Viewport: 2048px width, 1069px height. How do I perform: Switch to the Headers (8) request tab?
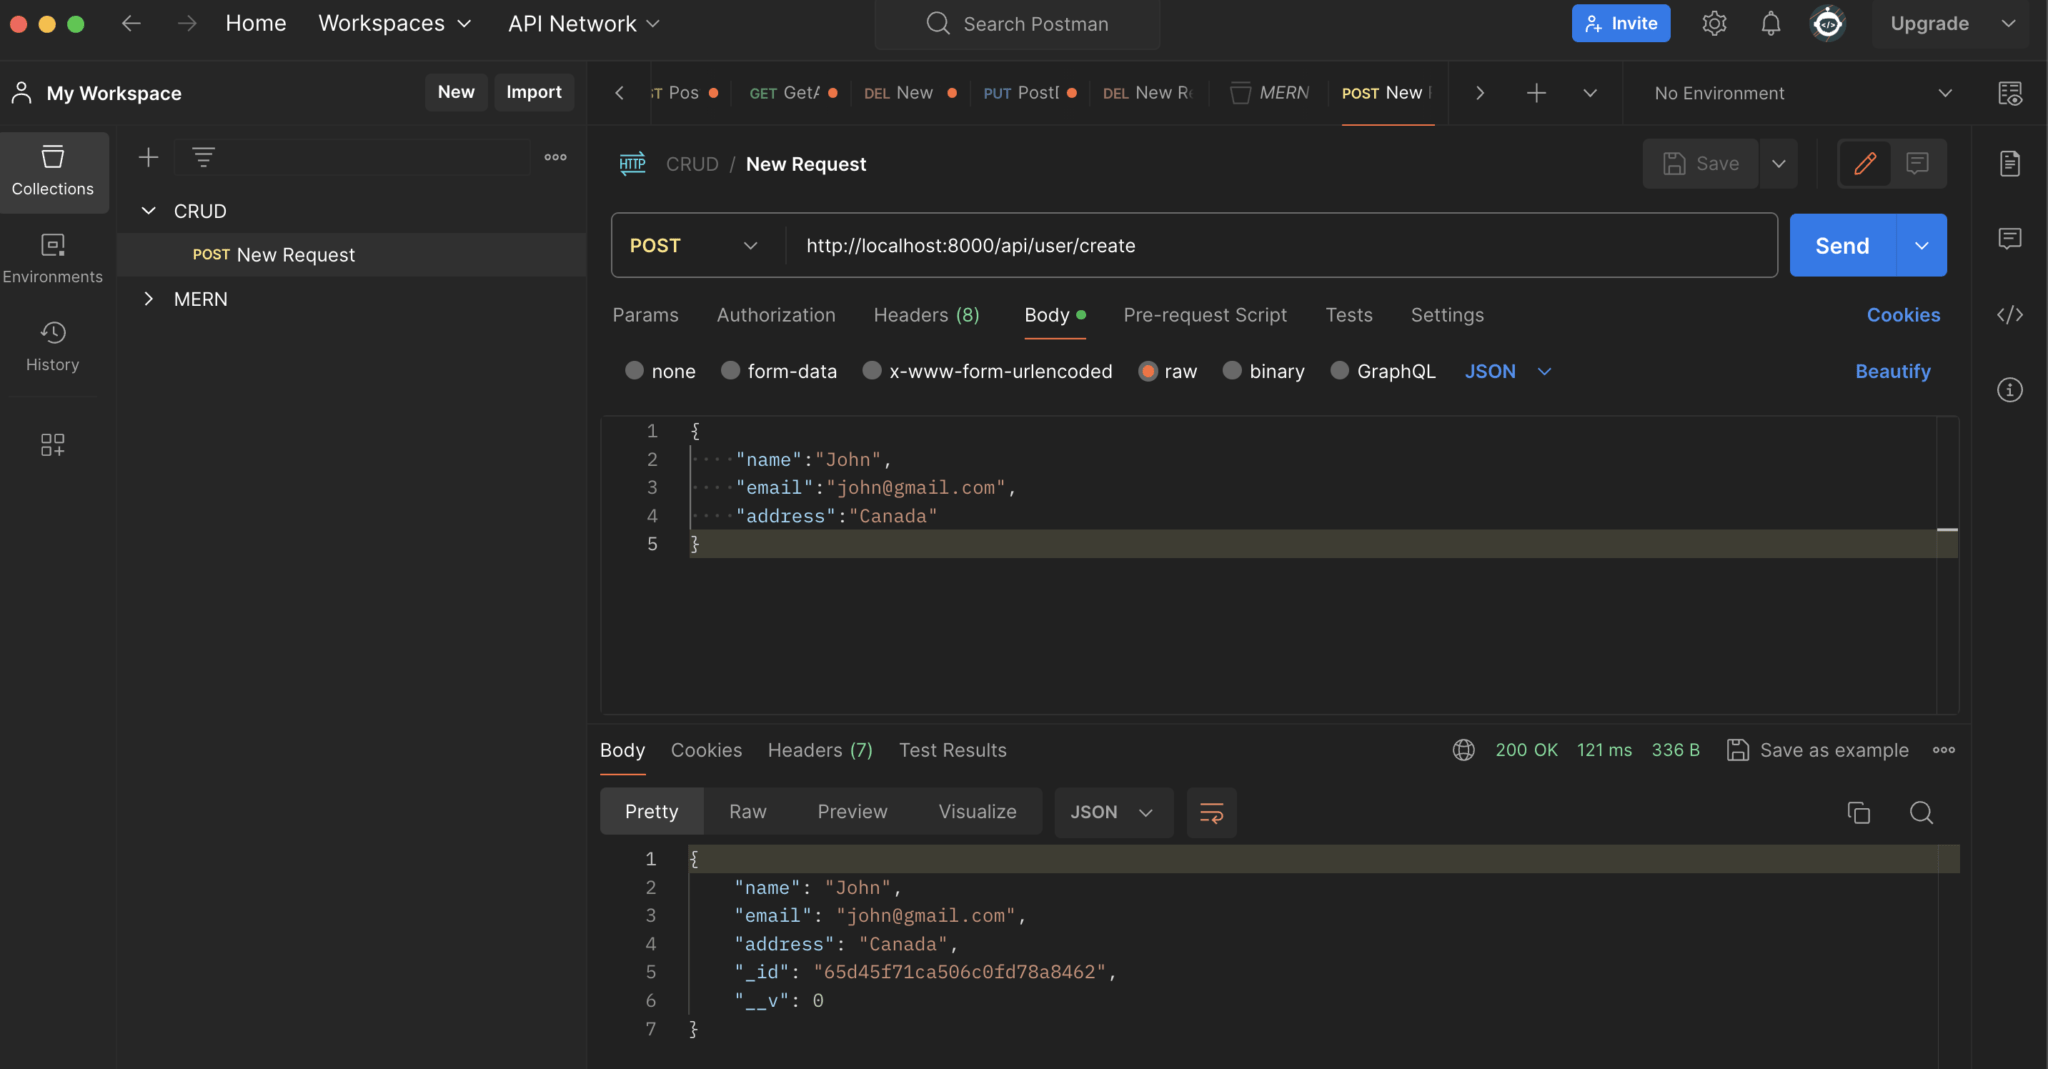926,315
